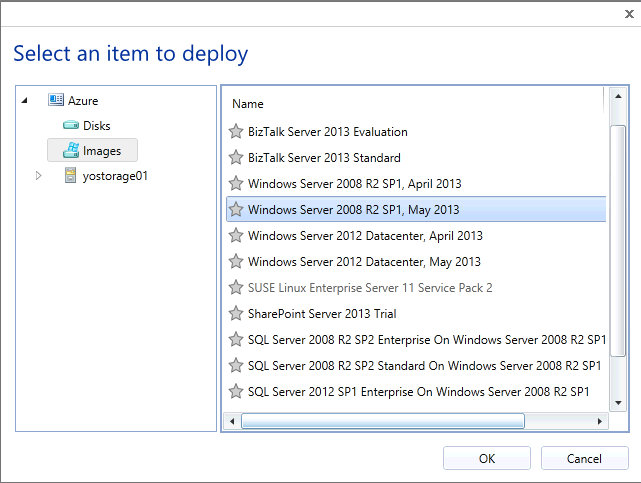Sort list by the Name column header
641x483 pixels.
tap(248, 104)
